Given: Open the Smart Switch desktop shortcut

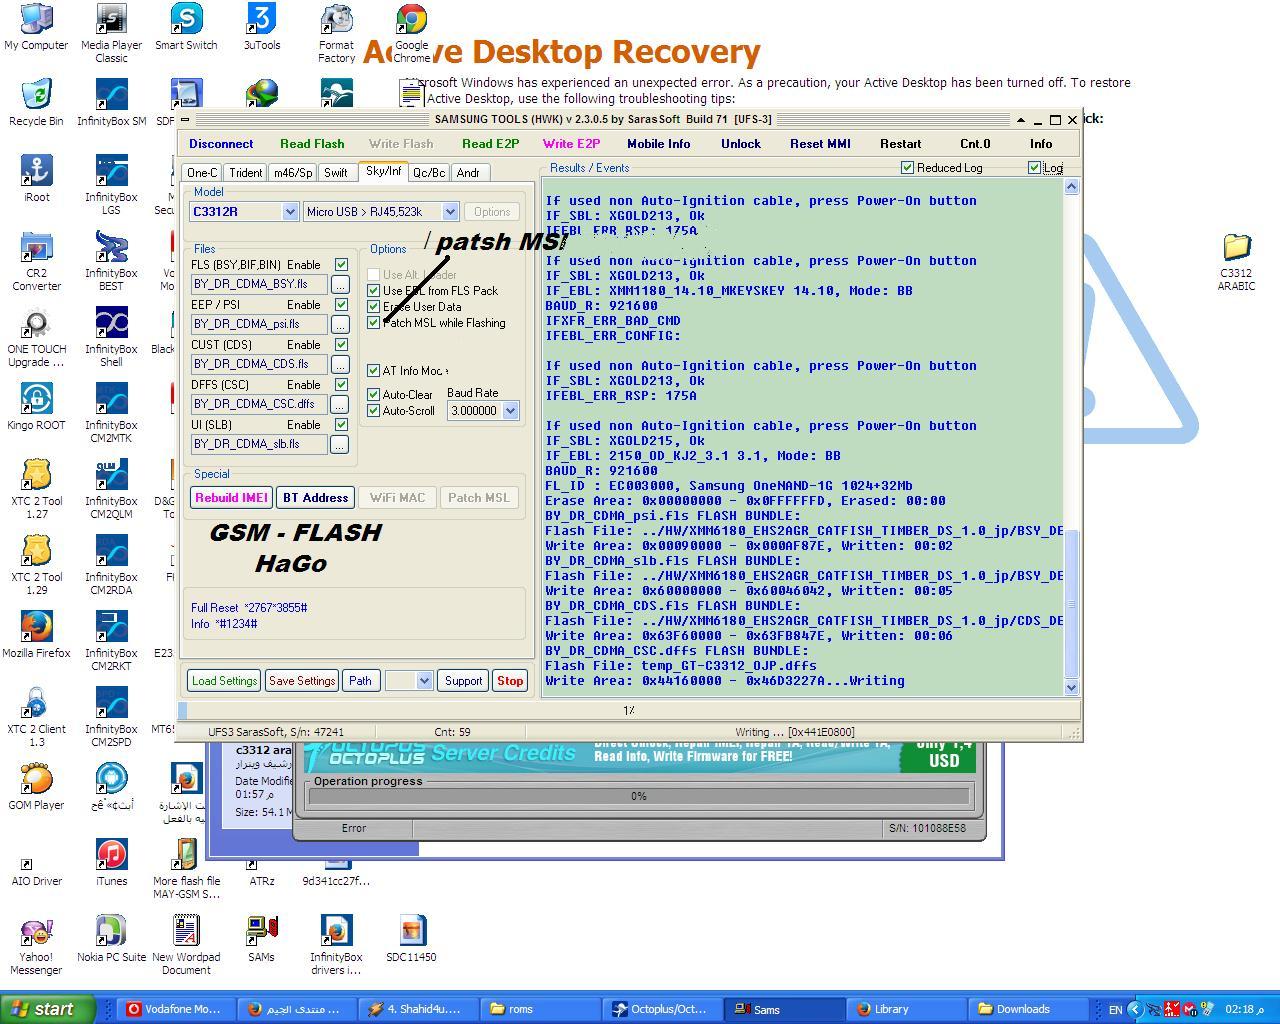Looking at the screenshot, I should pos(186,27).
